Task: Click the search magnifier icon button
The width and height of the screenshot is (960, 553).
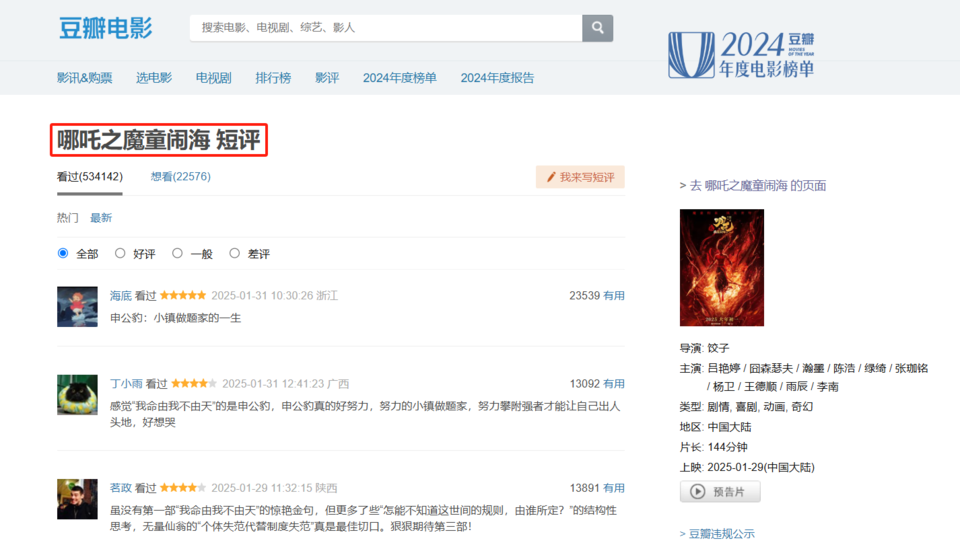Action: click(597, 28)
